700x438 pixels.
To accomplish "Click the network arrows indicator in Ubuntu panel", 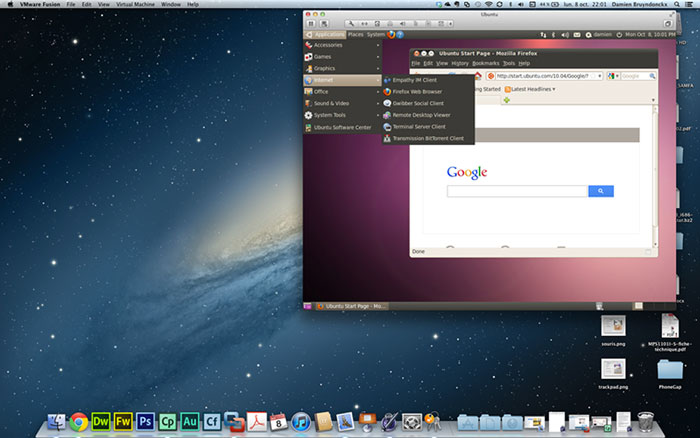I will [x=543, y=34].
